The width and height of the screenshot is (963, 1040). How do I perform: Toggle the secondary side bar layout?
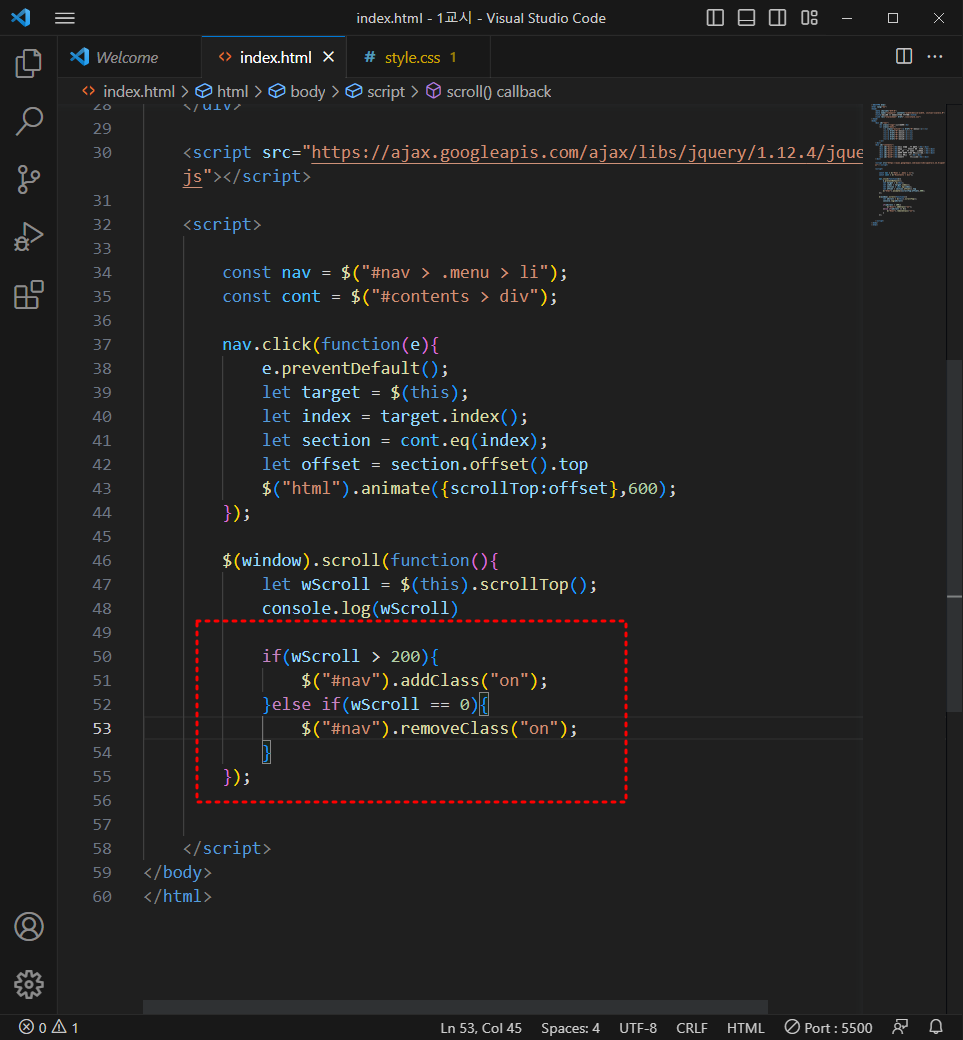(777, 18)
